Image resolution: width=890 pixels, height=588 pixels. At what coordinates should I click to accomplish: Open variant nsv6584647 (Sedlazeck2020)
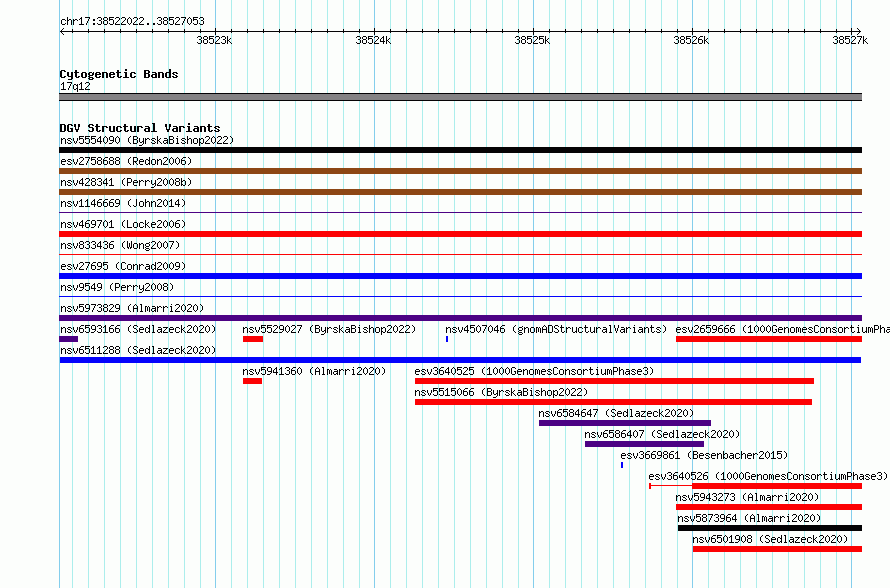coord(616,413)
